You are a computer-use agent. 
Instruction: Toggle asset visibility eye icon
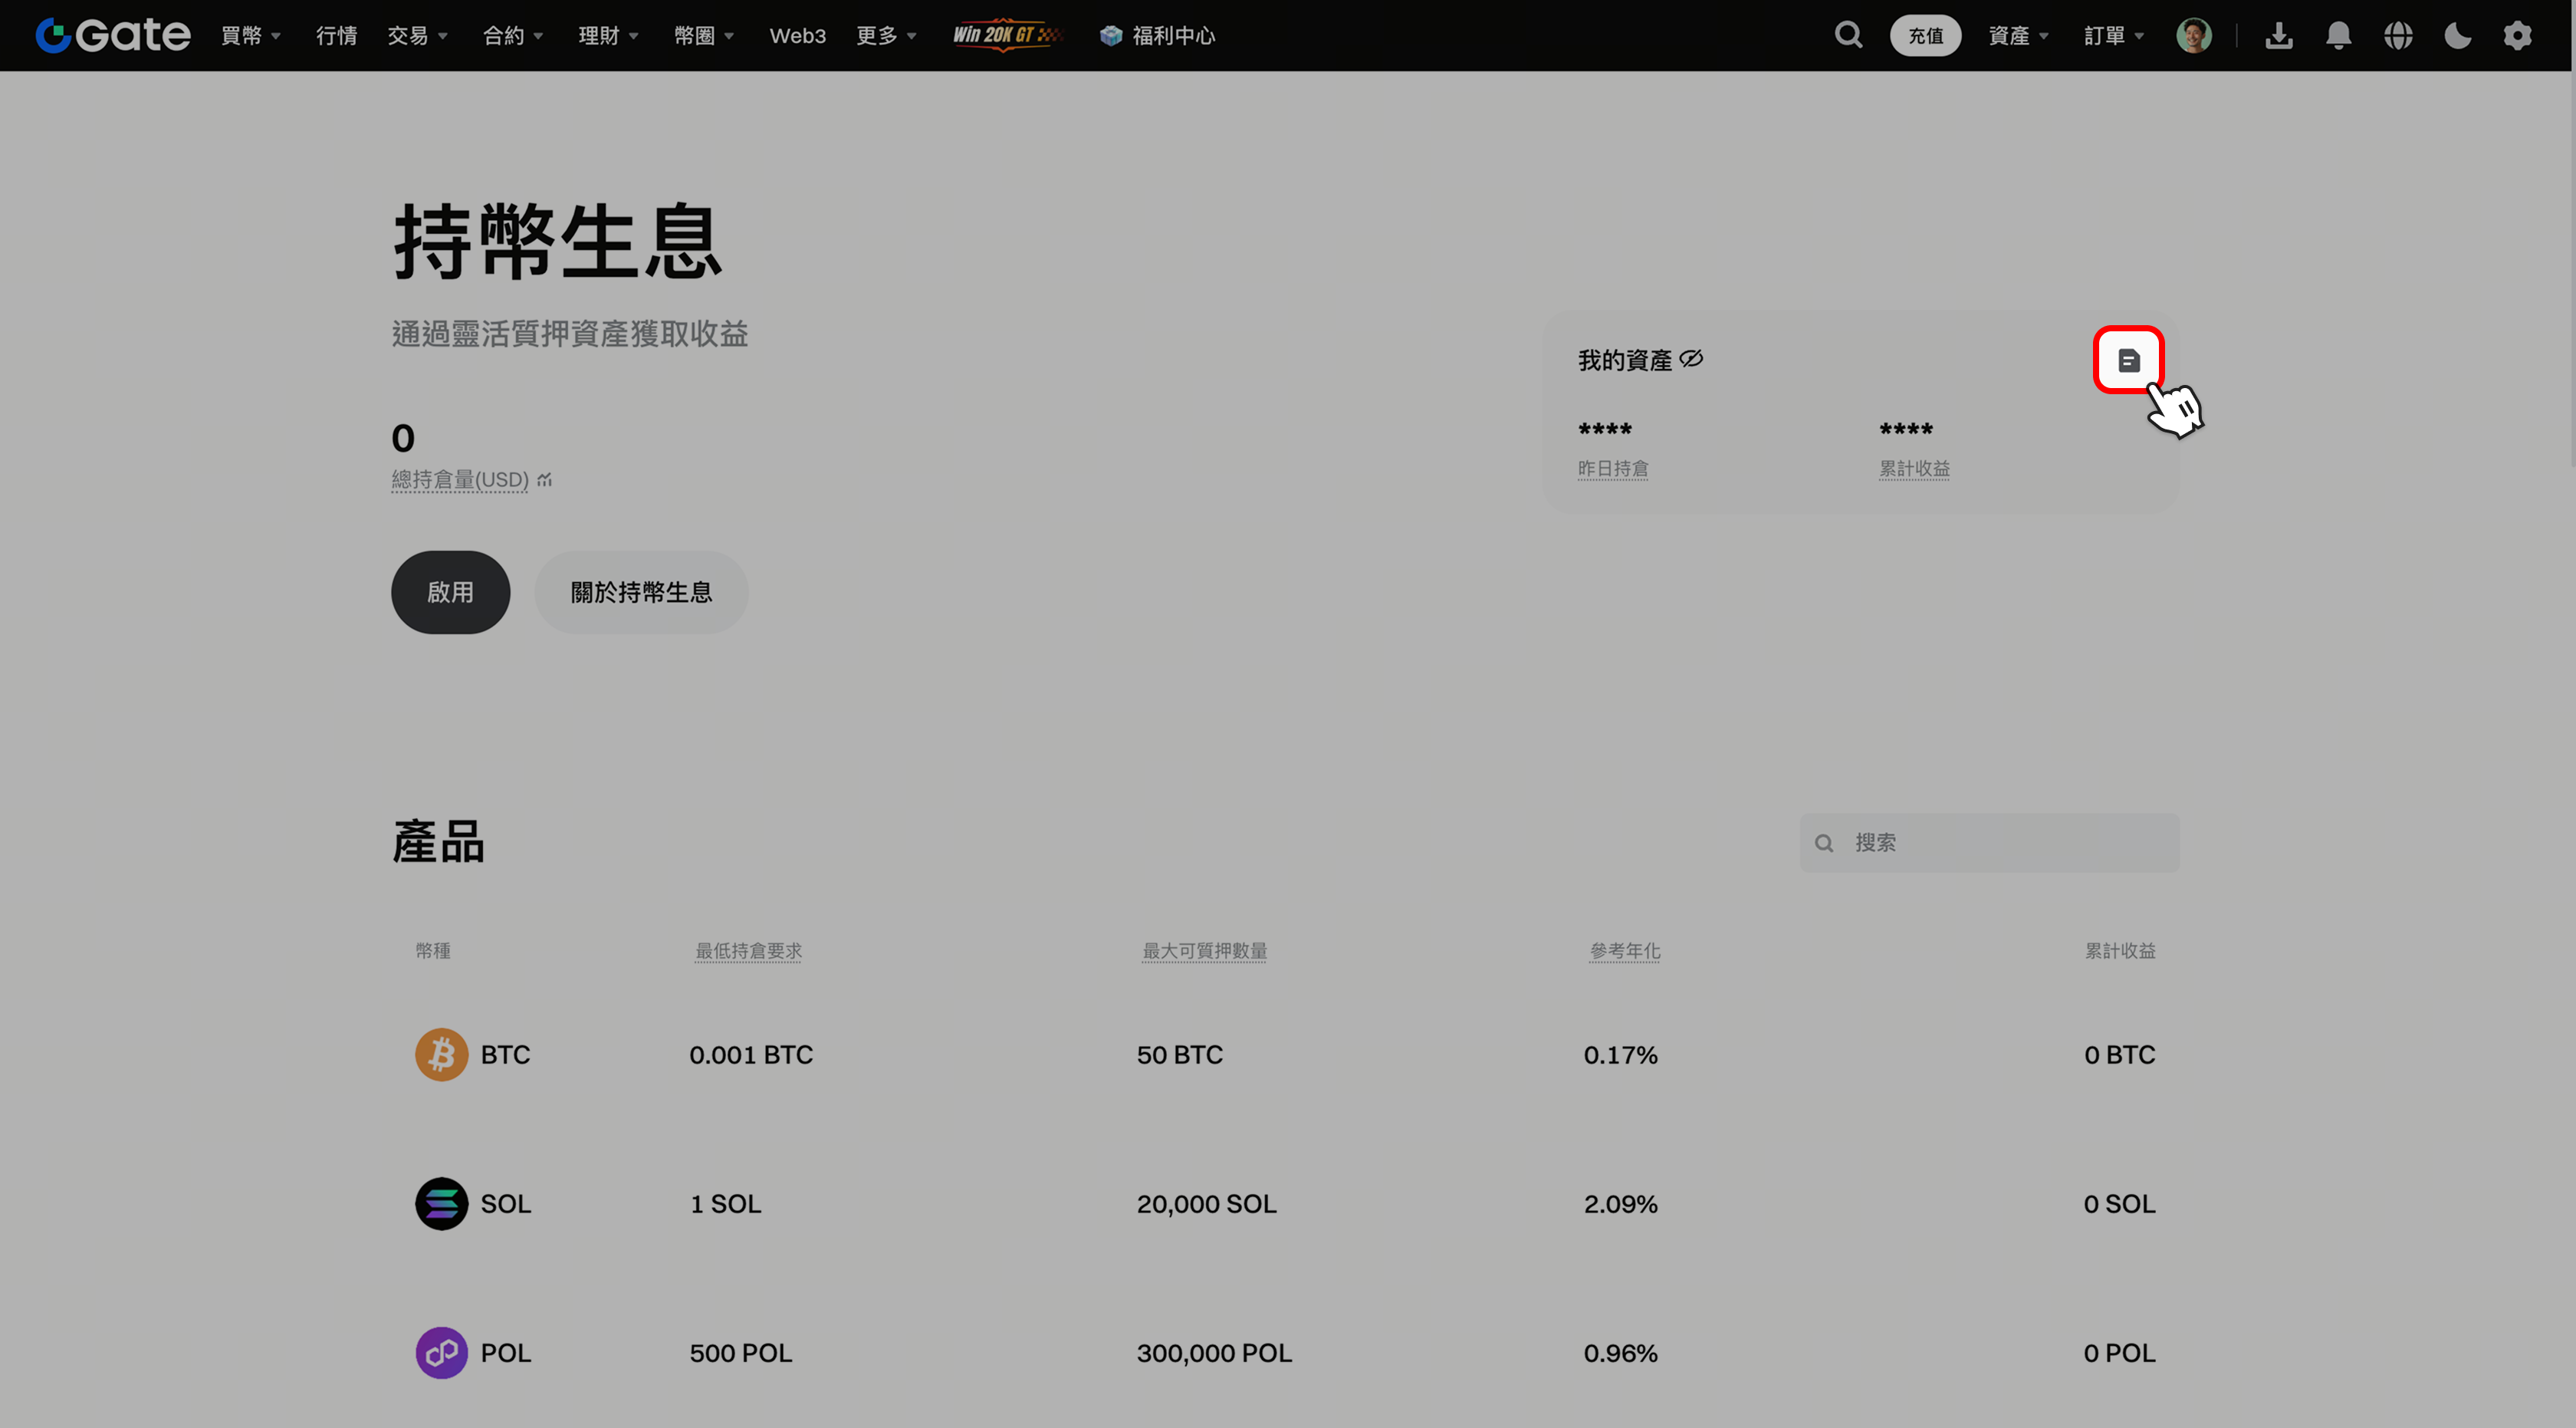1691,359
